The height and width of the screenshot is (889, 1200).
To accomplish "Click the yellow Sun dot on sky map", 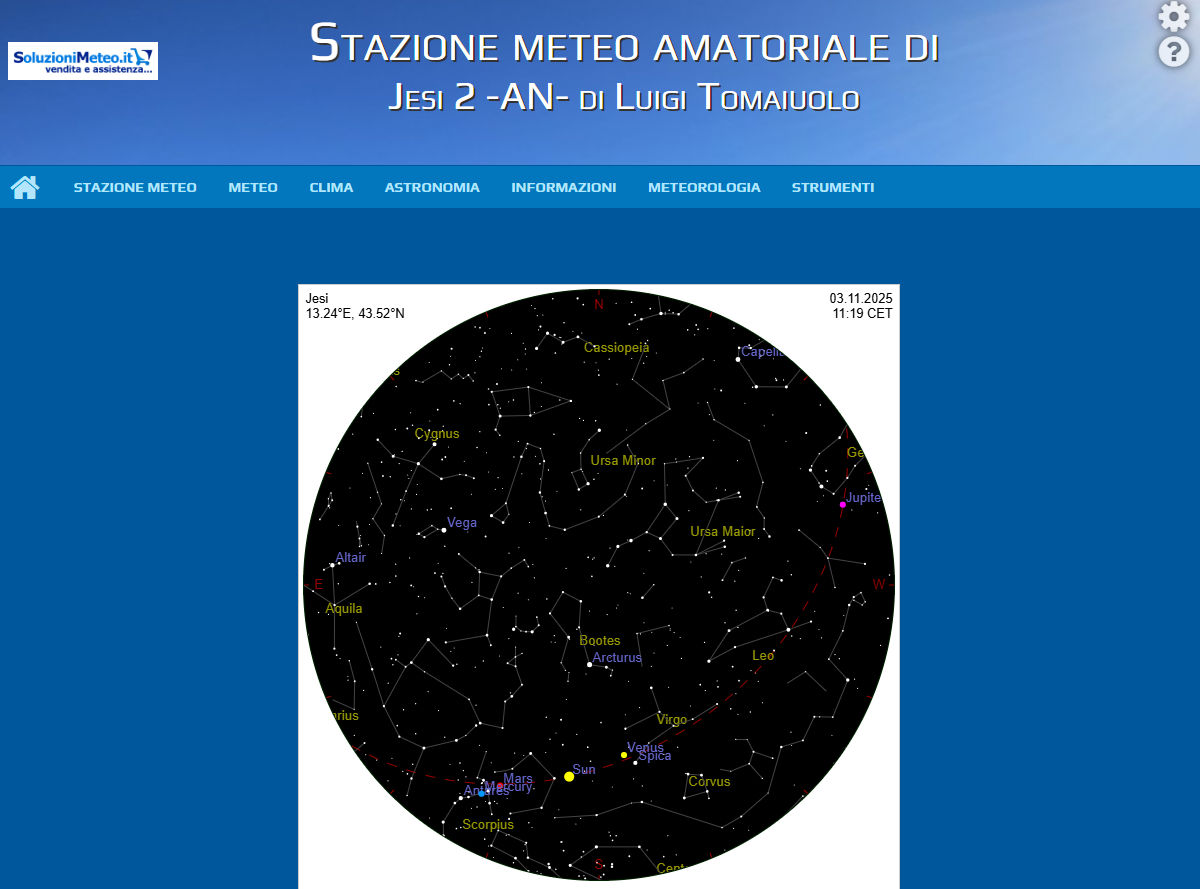I will click(x=569, y=776).
